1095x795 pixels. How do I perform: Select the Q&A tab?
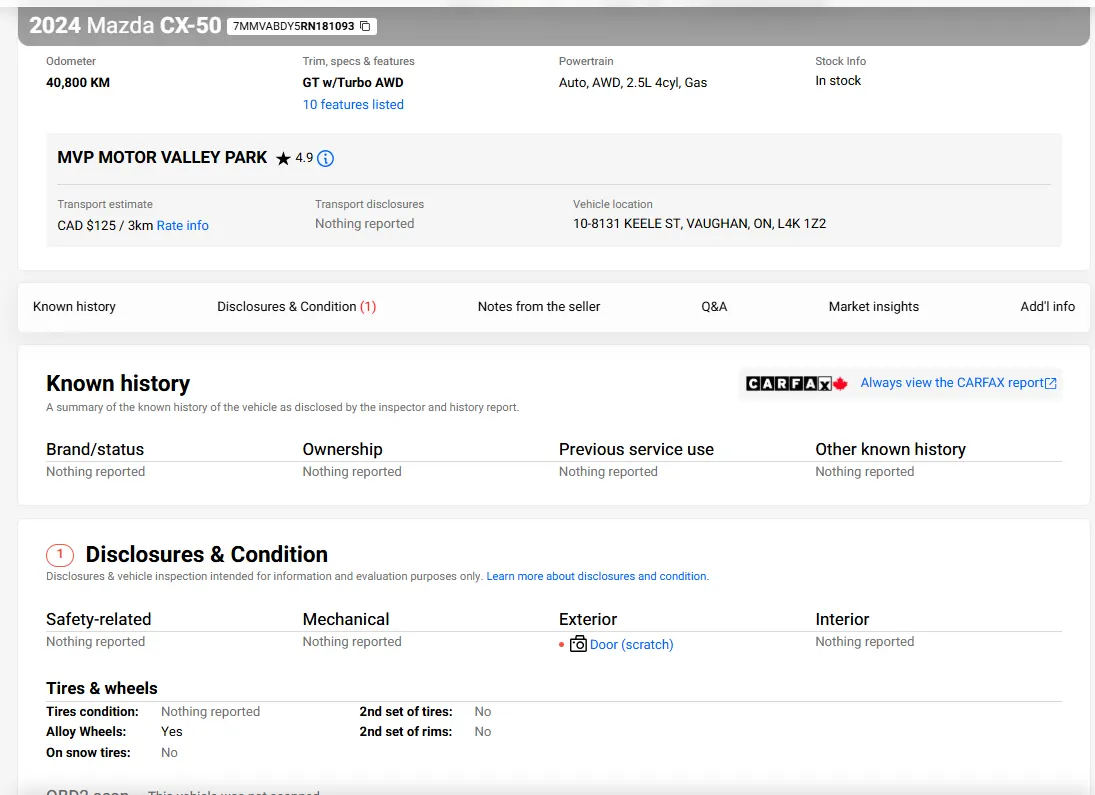(714, 307)
